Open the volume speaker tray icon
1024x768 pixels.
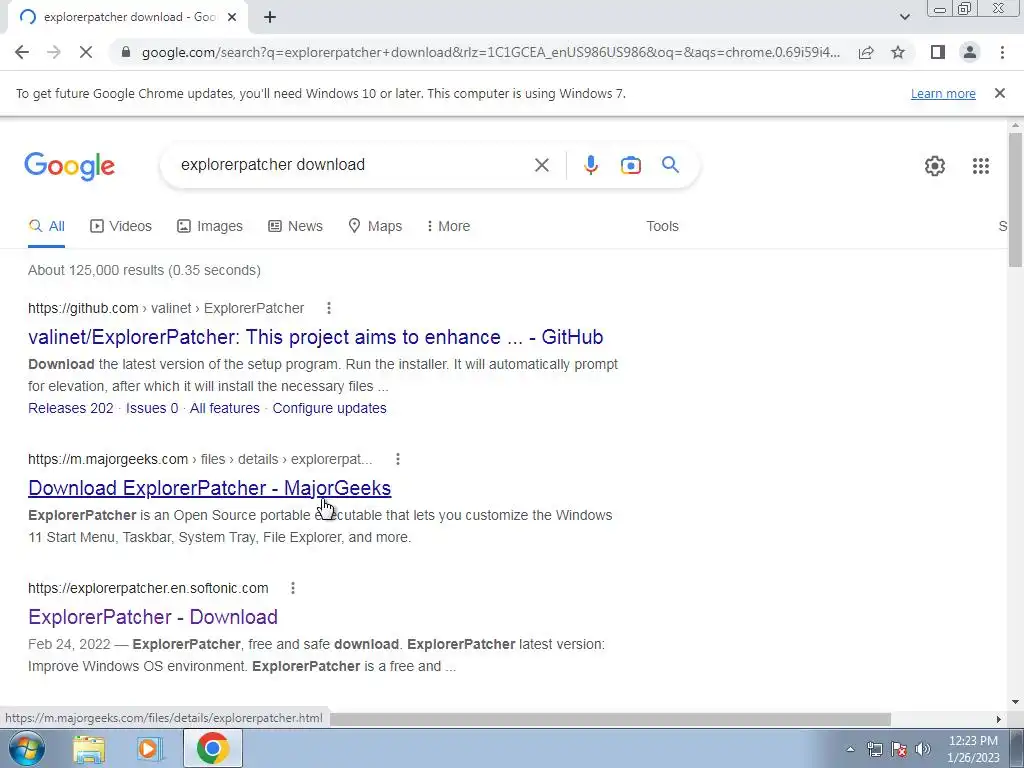923,750
